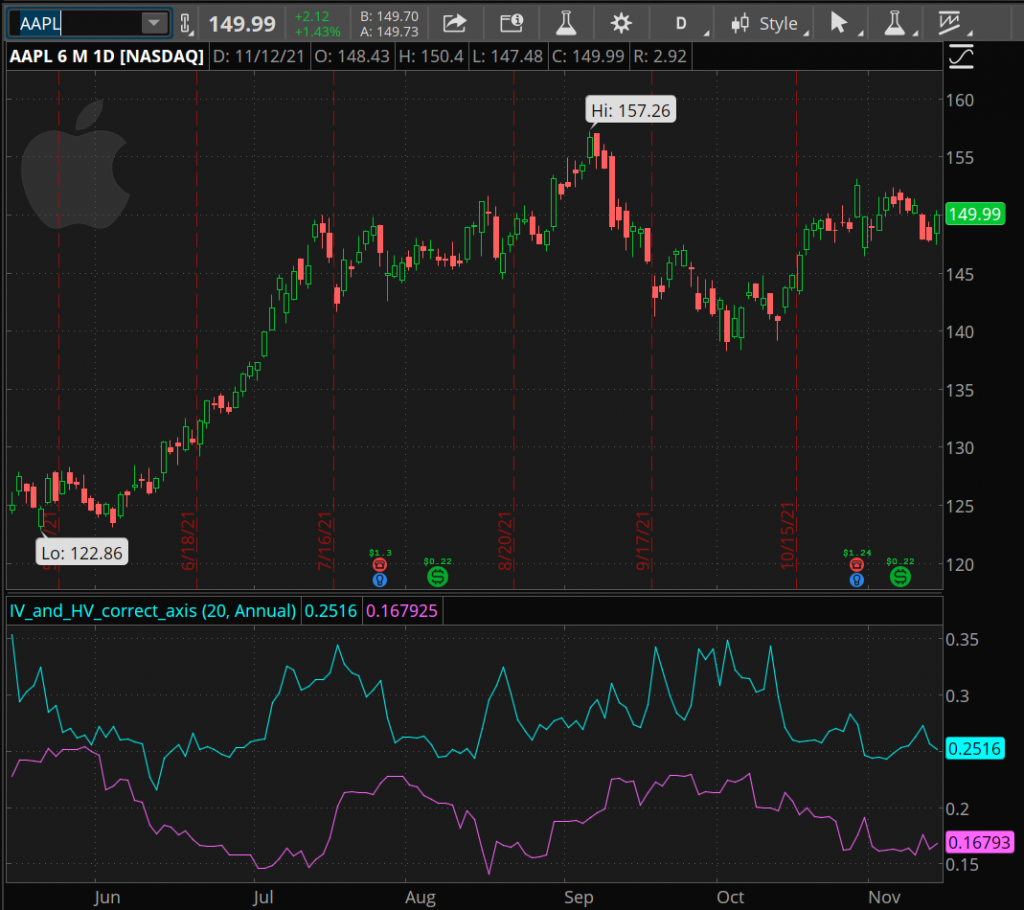
Task: Click the Jul label on time axis
Action: point(263,897)
